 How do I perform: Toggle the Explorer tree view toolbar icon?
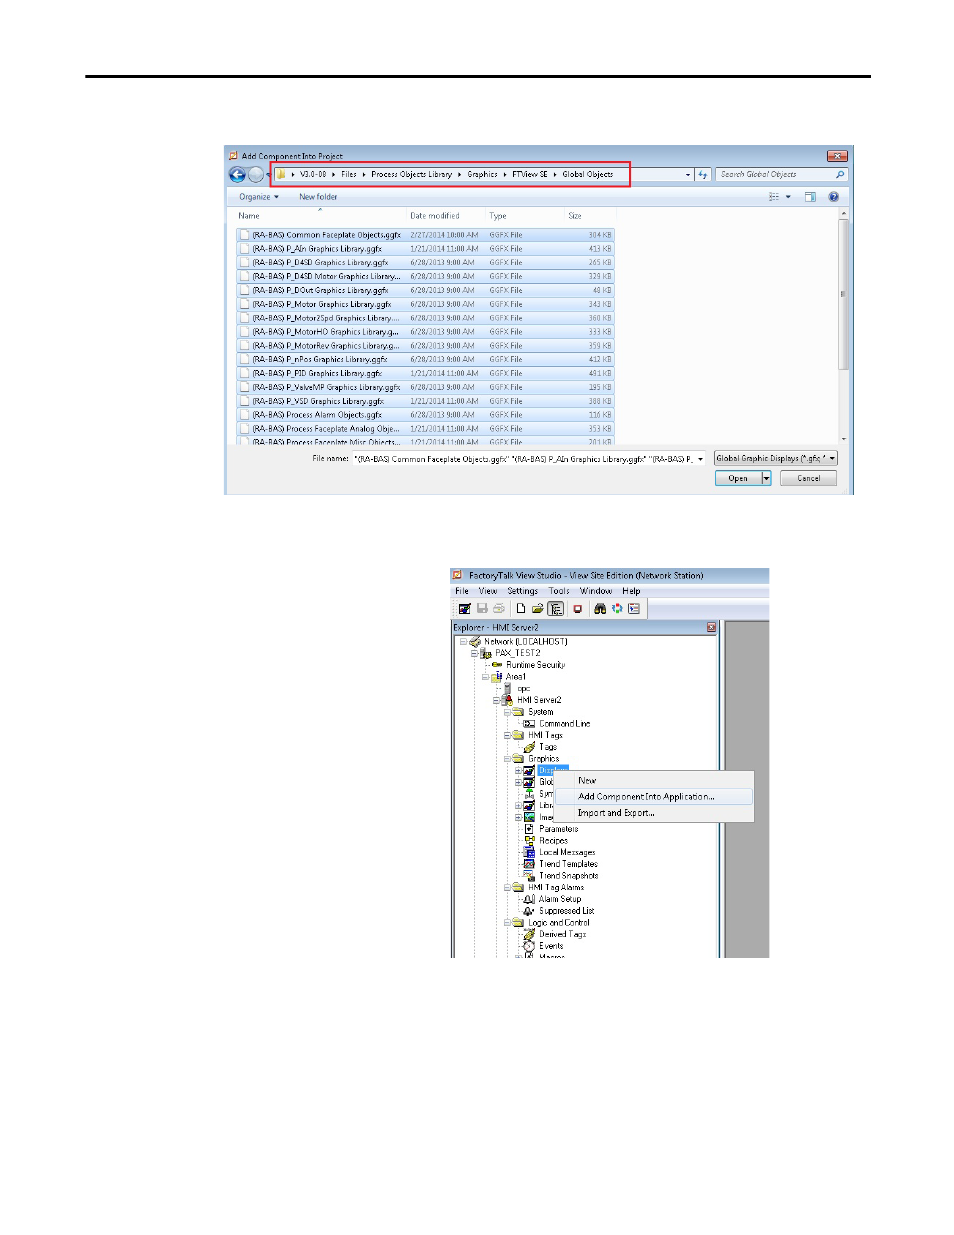point(556,609)
